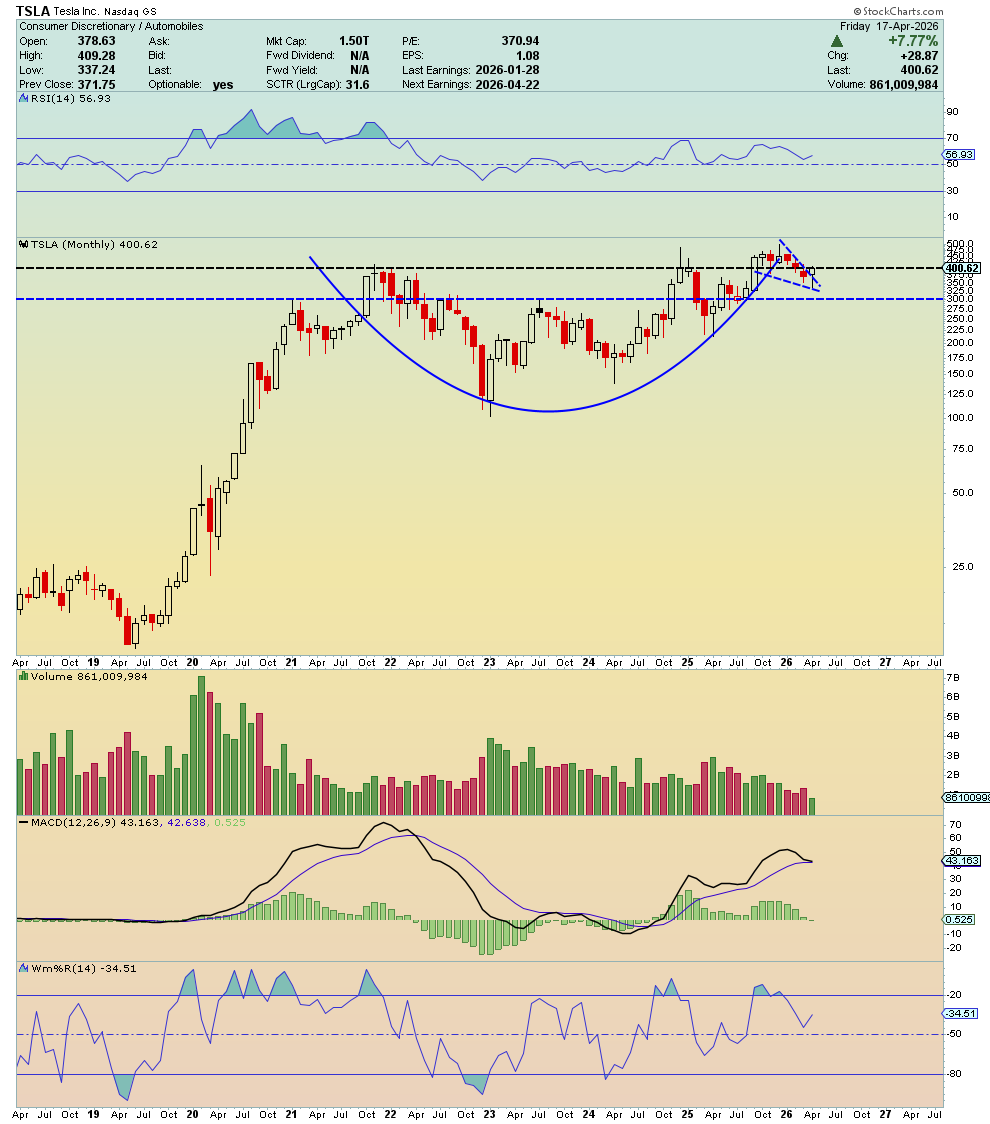
Task: Click the line marker beside Wm%R(14)
Action: click(24, 968)
